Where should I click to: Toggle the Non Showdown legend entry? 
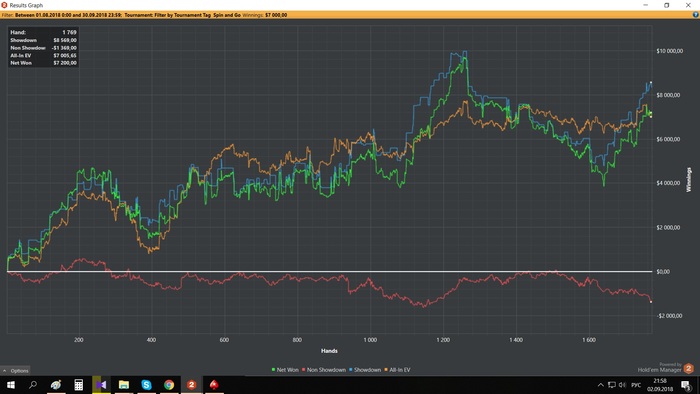324,369
